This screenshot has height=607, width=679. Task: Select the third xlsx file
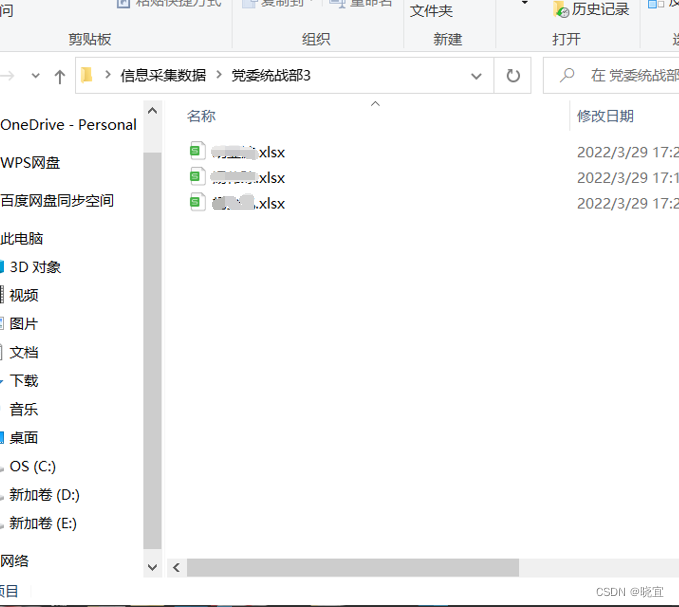pyautogui.click(x=248, y=203)
